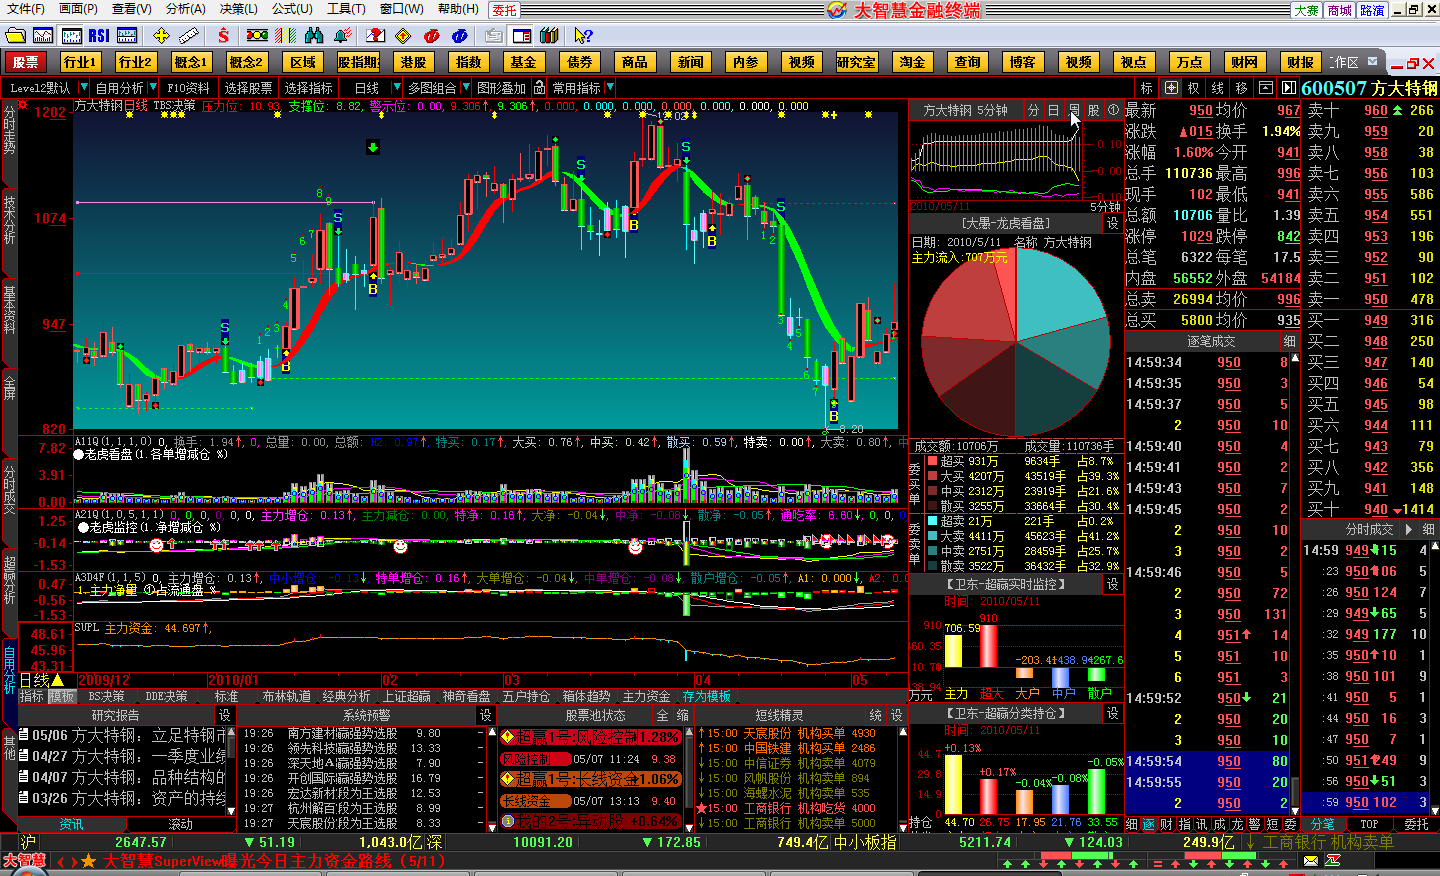1440x876 pixels.
Task: Open search with the binoculars icon
Action: click(314, 35)
